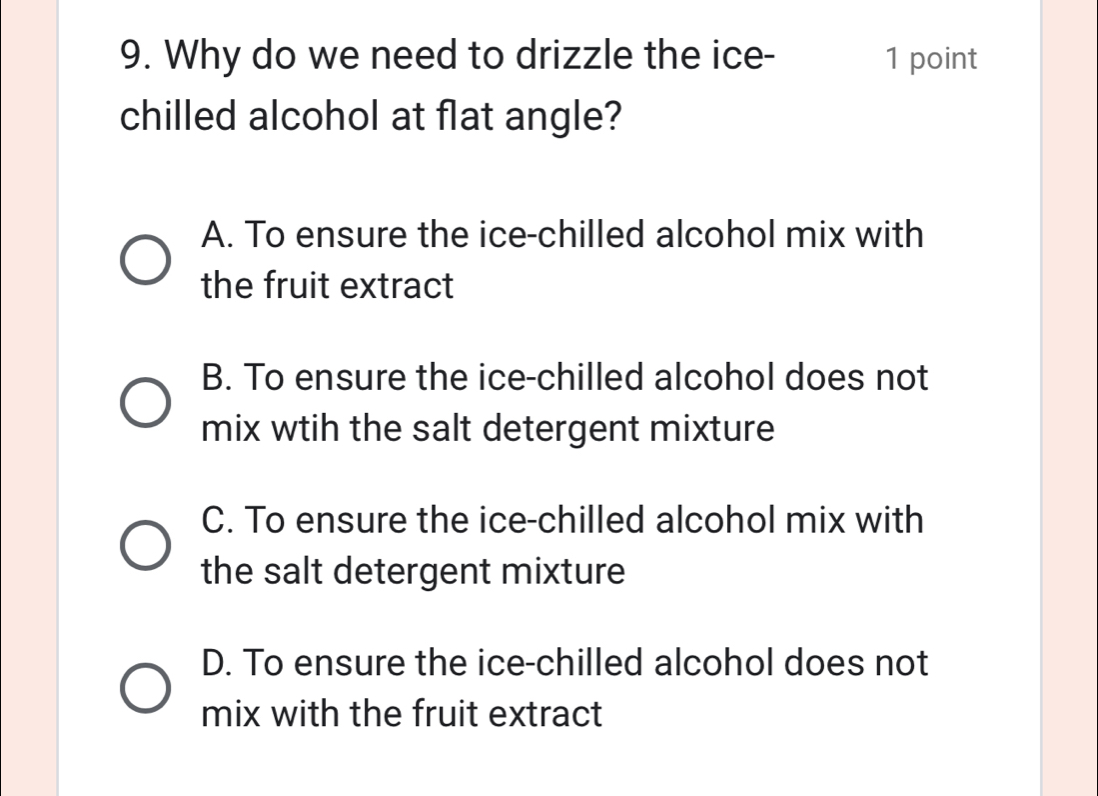The width and height of the screenshot is (1098, 796).
Task: Click the text 'A. To ensure the ice-chilled alcohol mix with'
Action: [x=562, y=235]
